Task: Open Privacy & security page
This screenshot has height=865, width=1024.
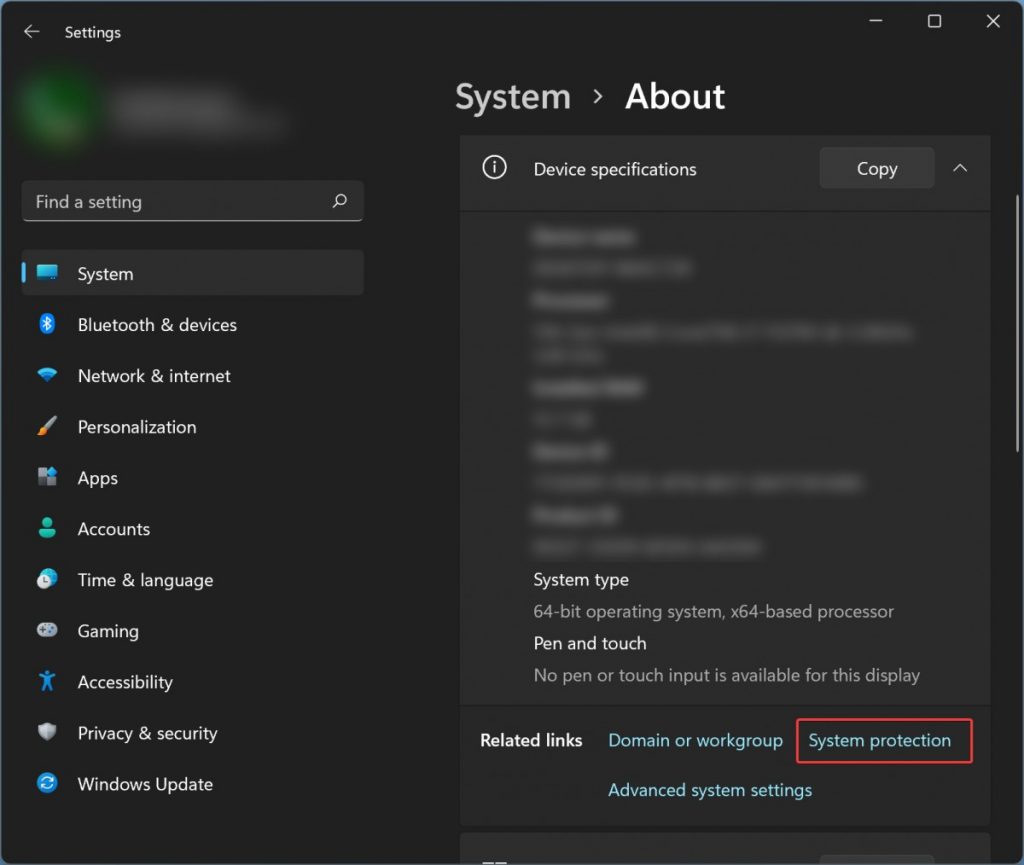Action: [193, 732]
